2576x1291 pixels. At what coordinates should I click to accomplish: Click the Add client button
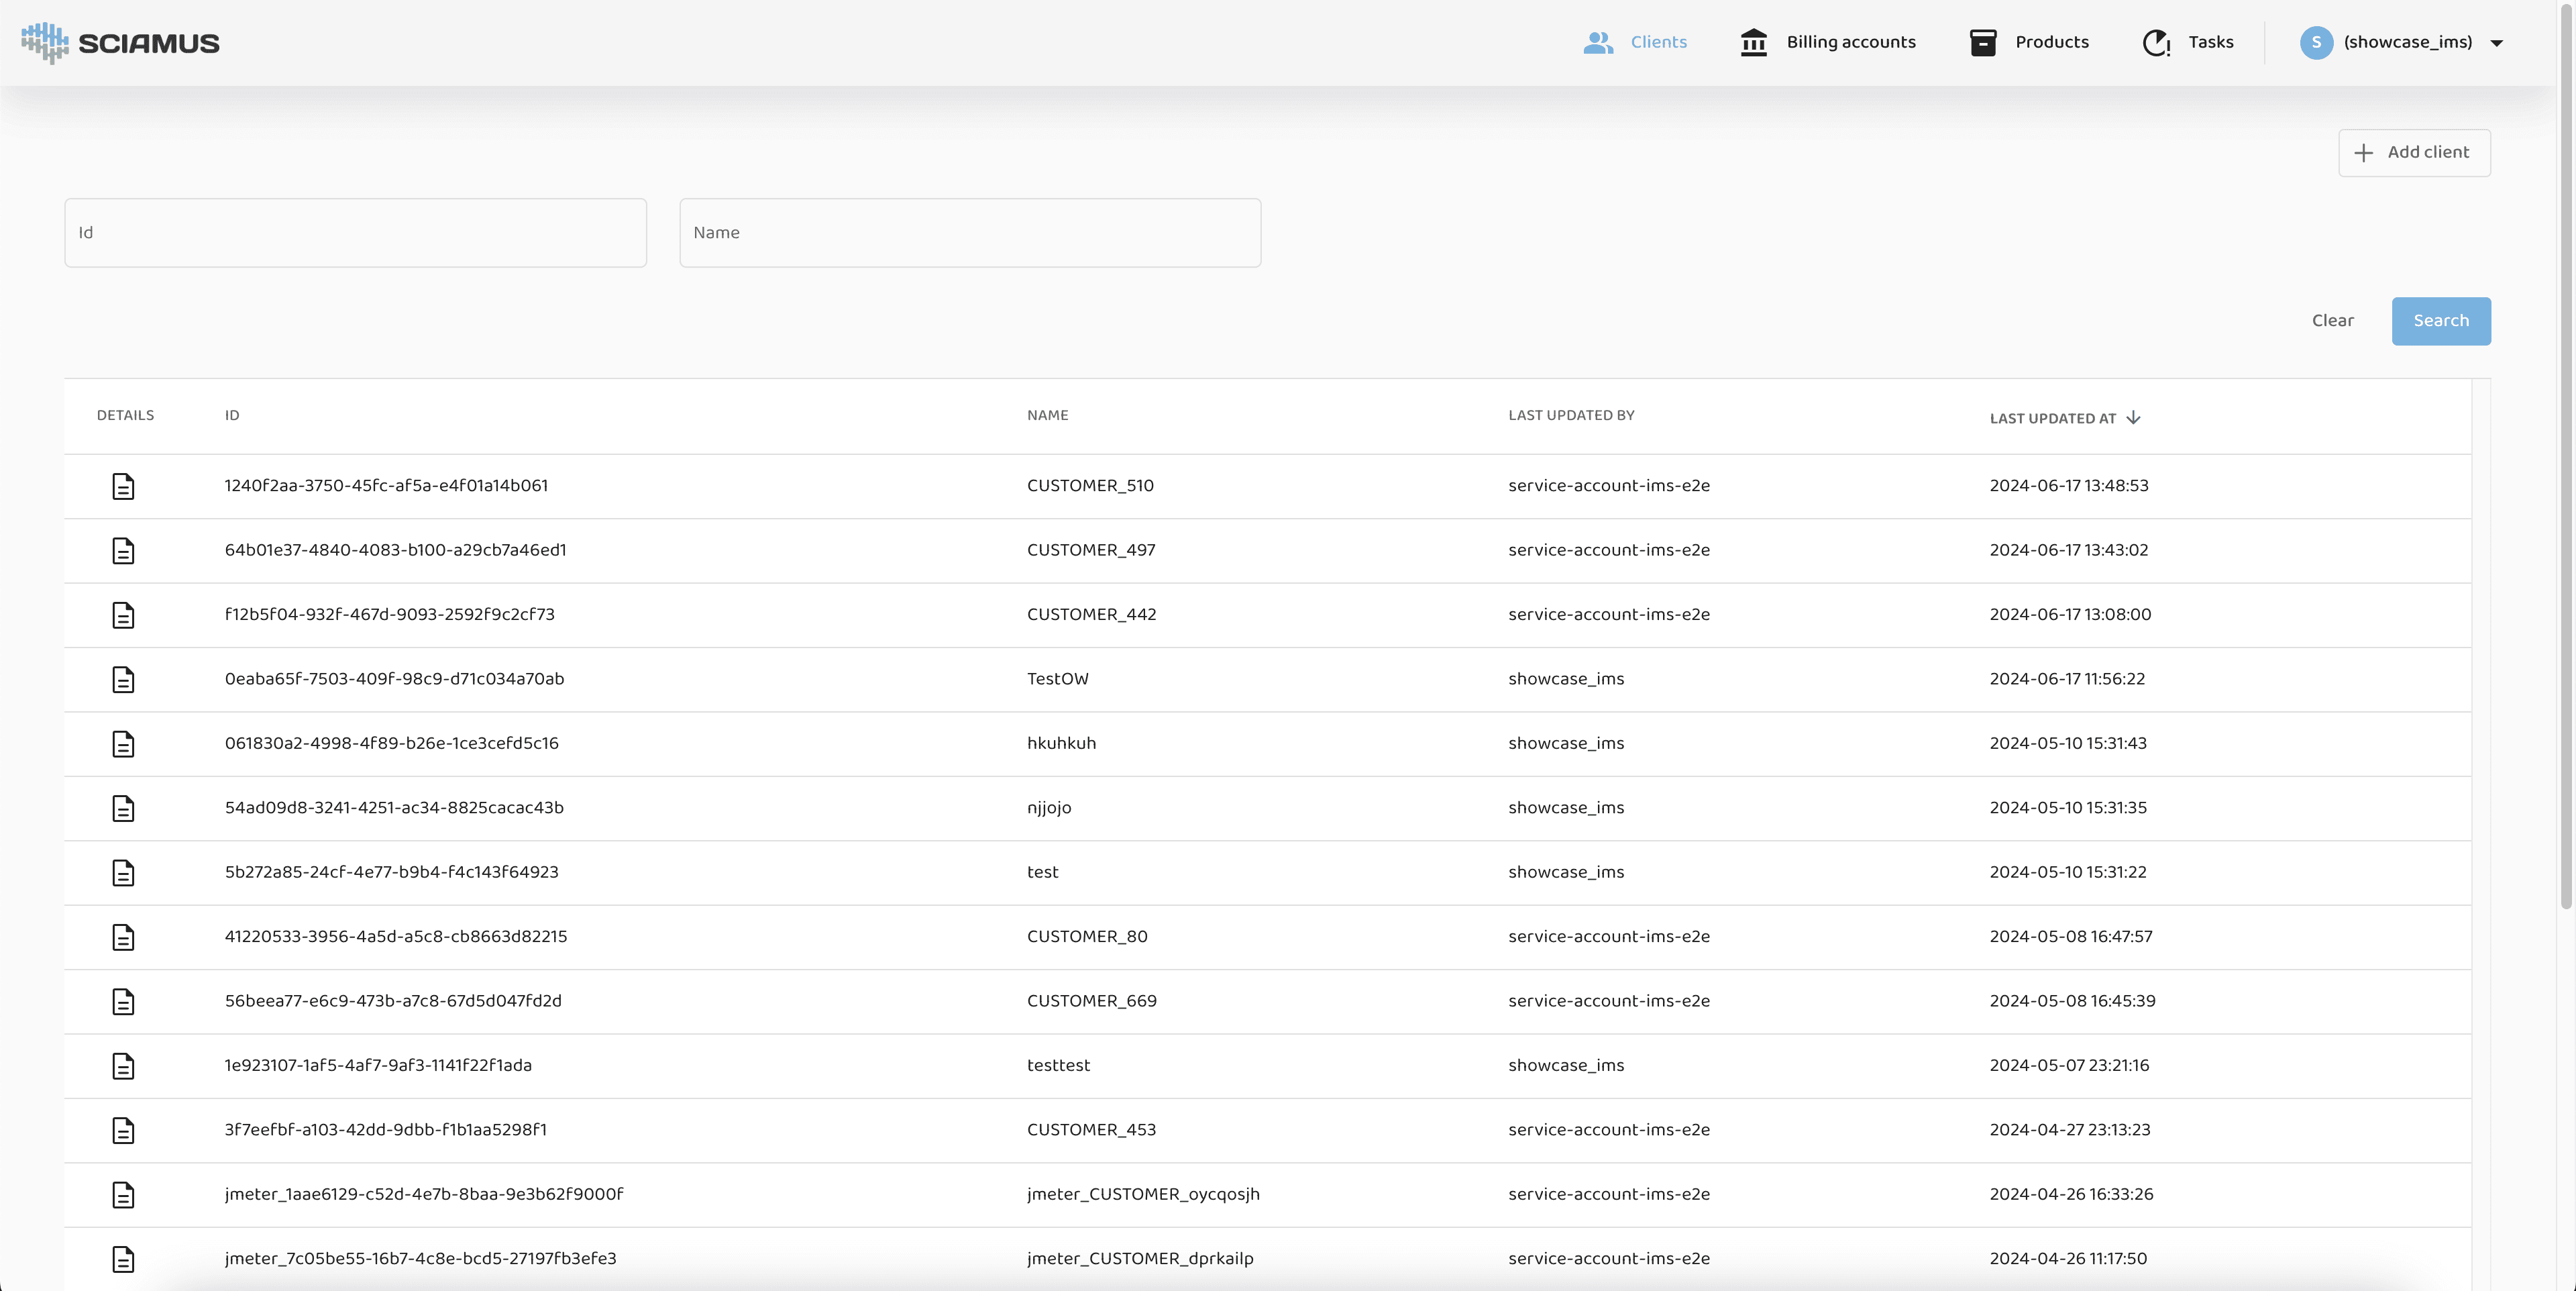click(2414, 153)
